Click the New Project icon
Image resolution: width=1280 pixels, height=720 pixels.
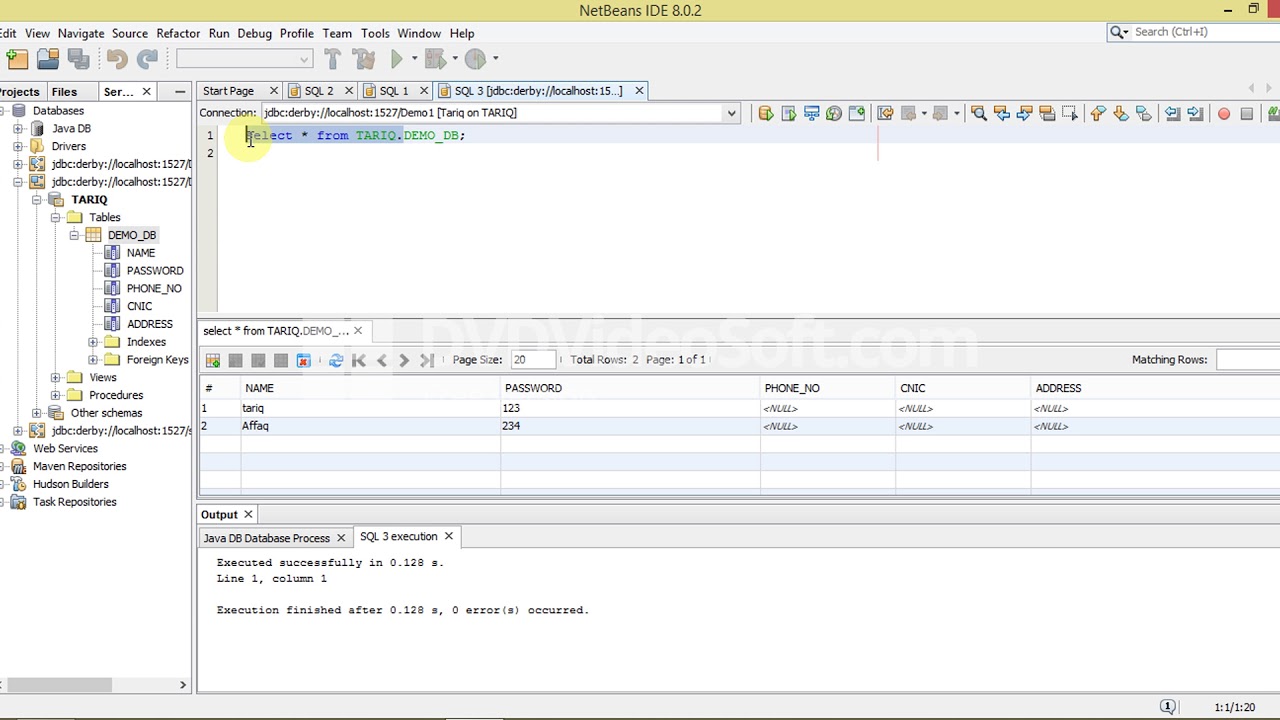[17, 59]
